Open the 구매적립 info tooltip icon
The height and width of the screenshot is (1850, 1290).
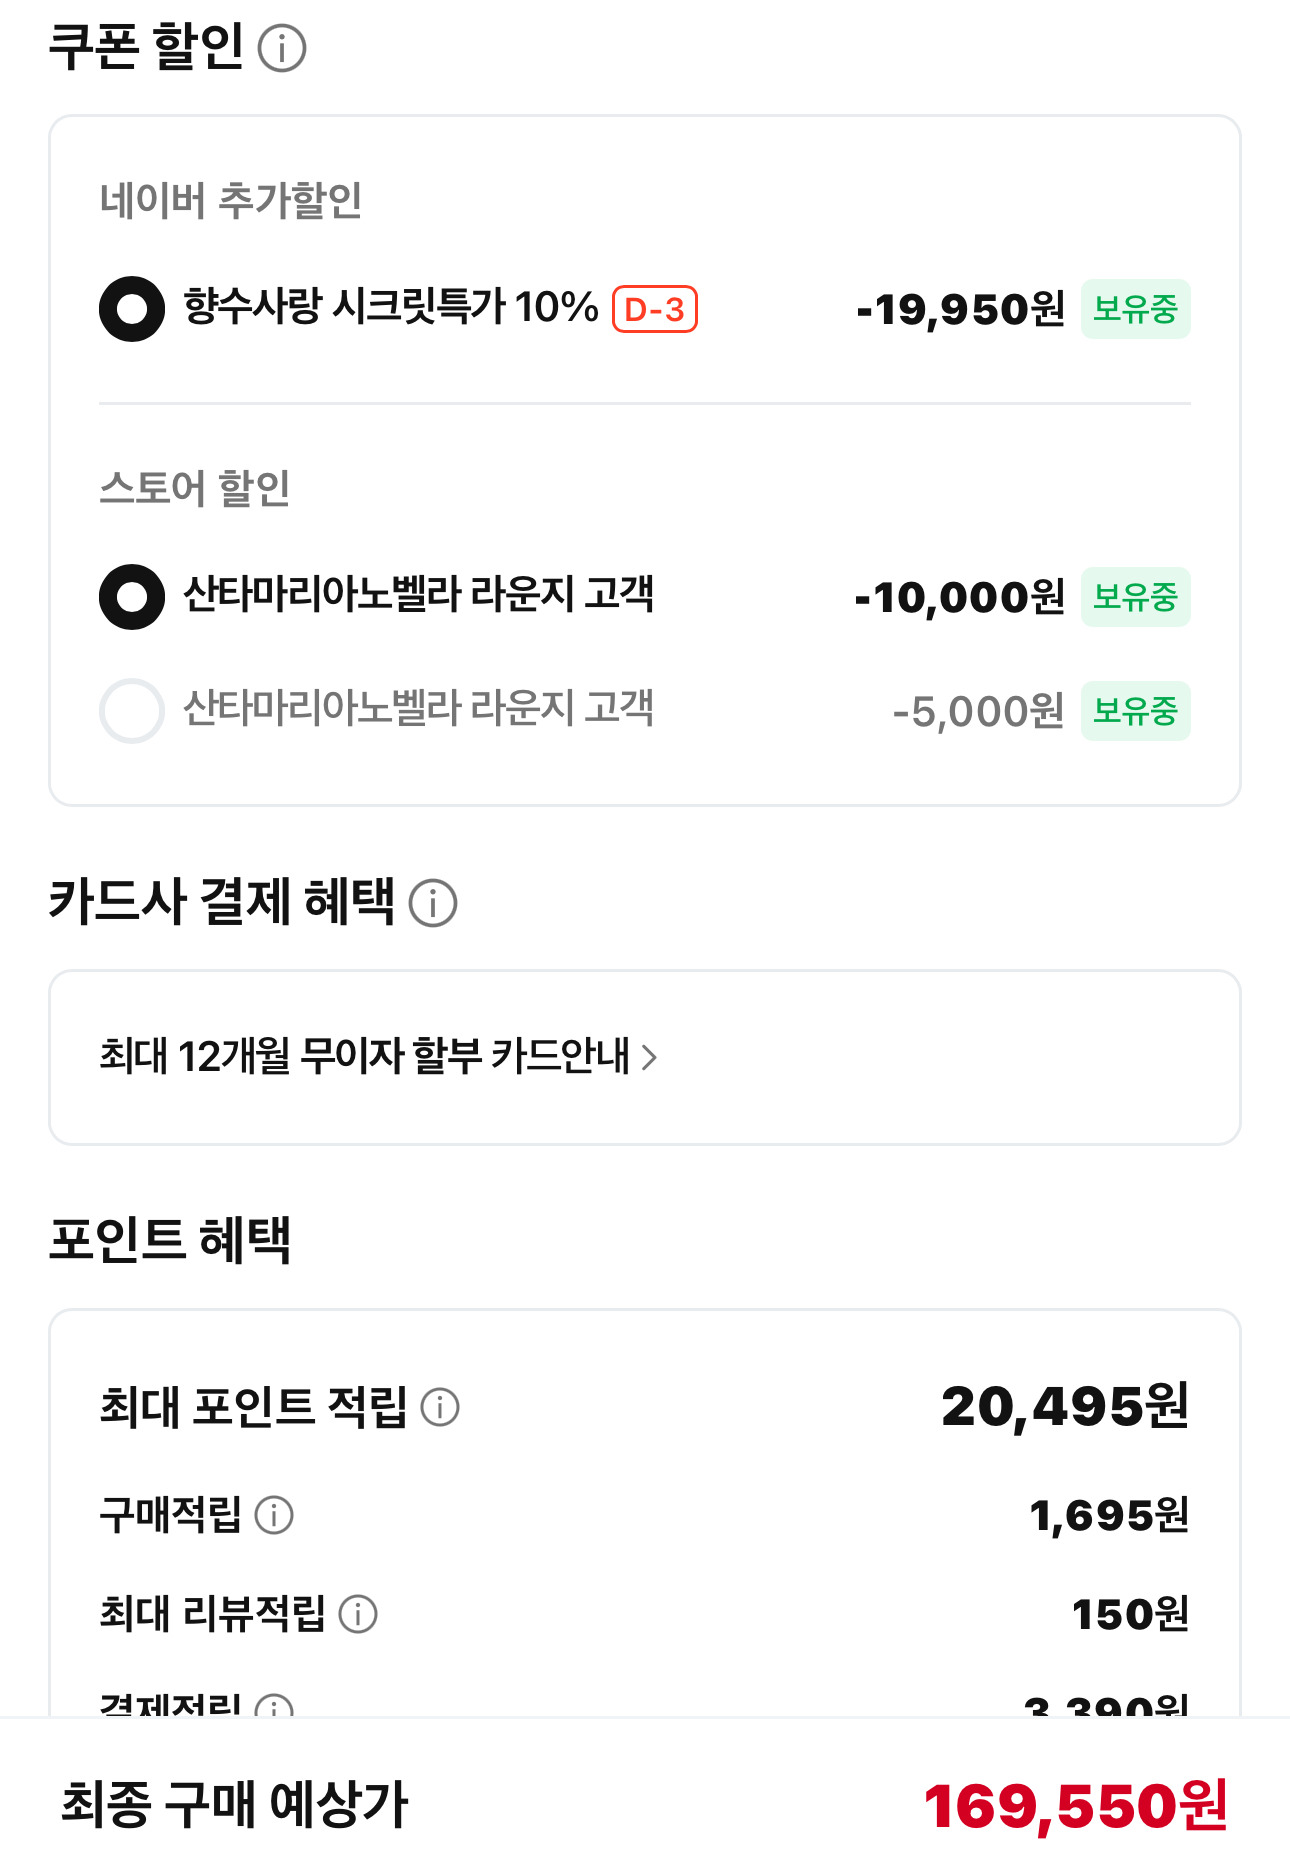coord(274,1515)
